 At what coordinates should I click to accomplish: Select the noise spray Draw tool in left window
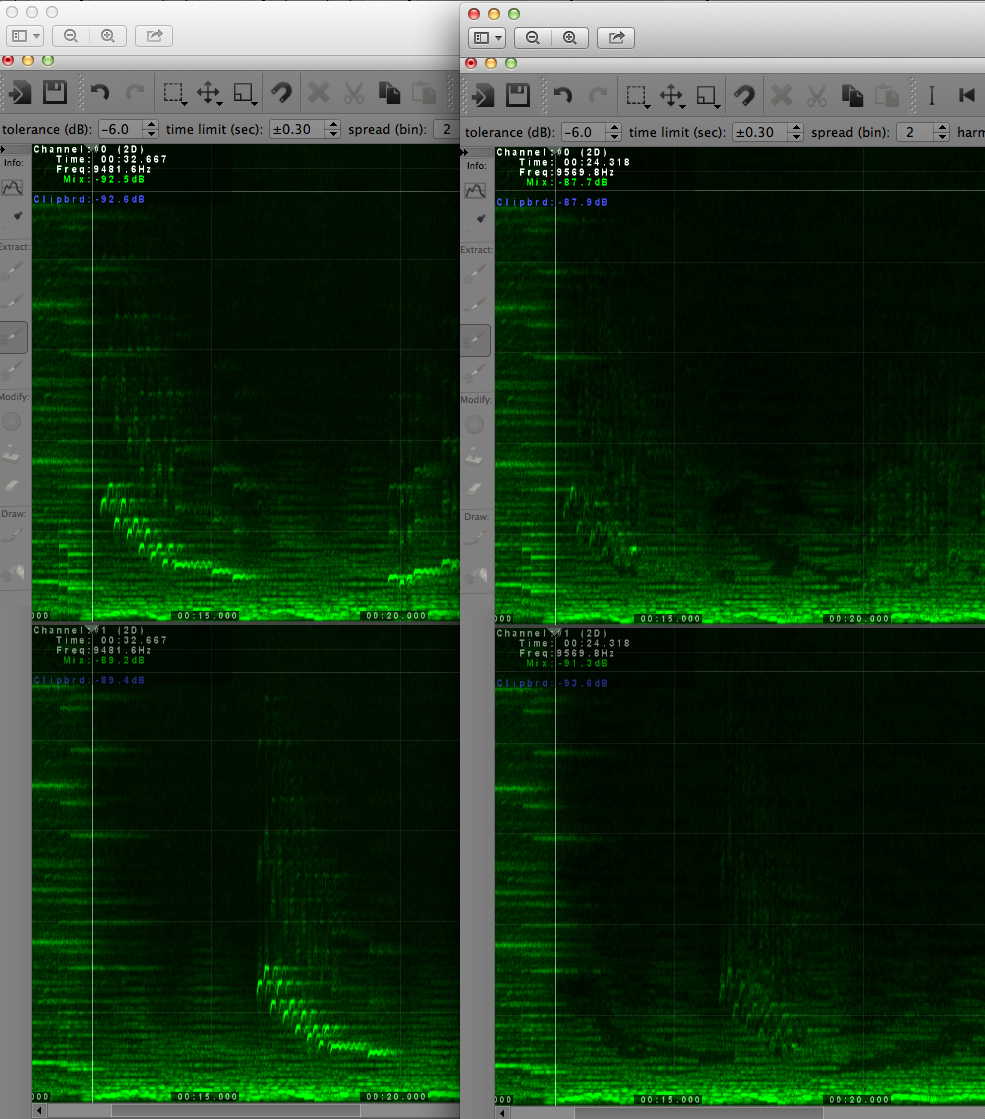13,572
